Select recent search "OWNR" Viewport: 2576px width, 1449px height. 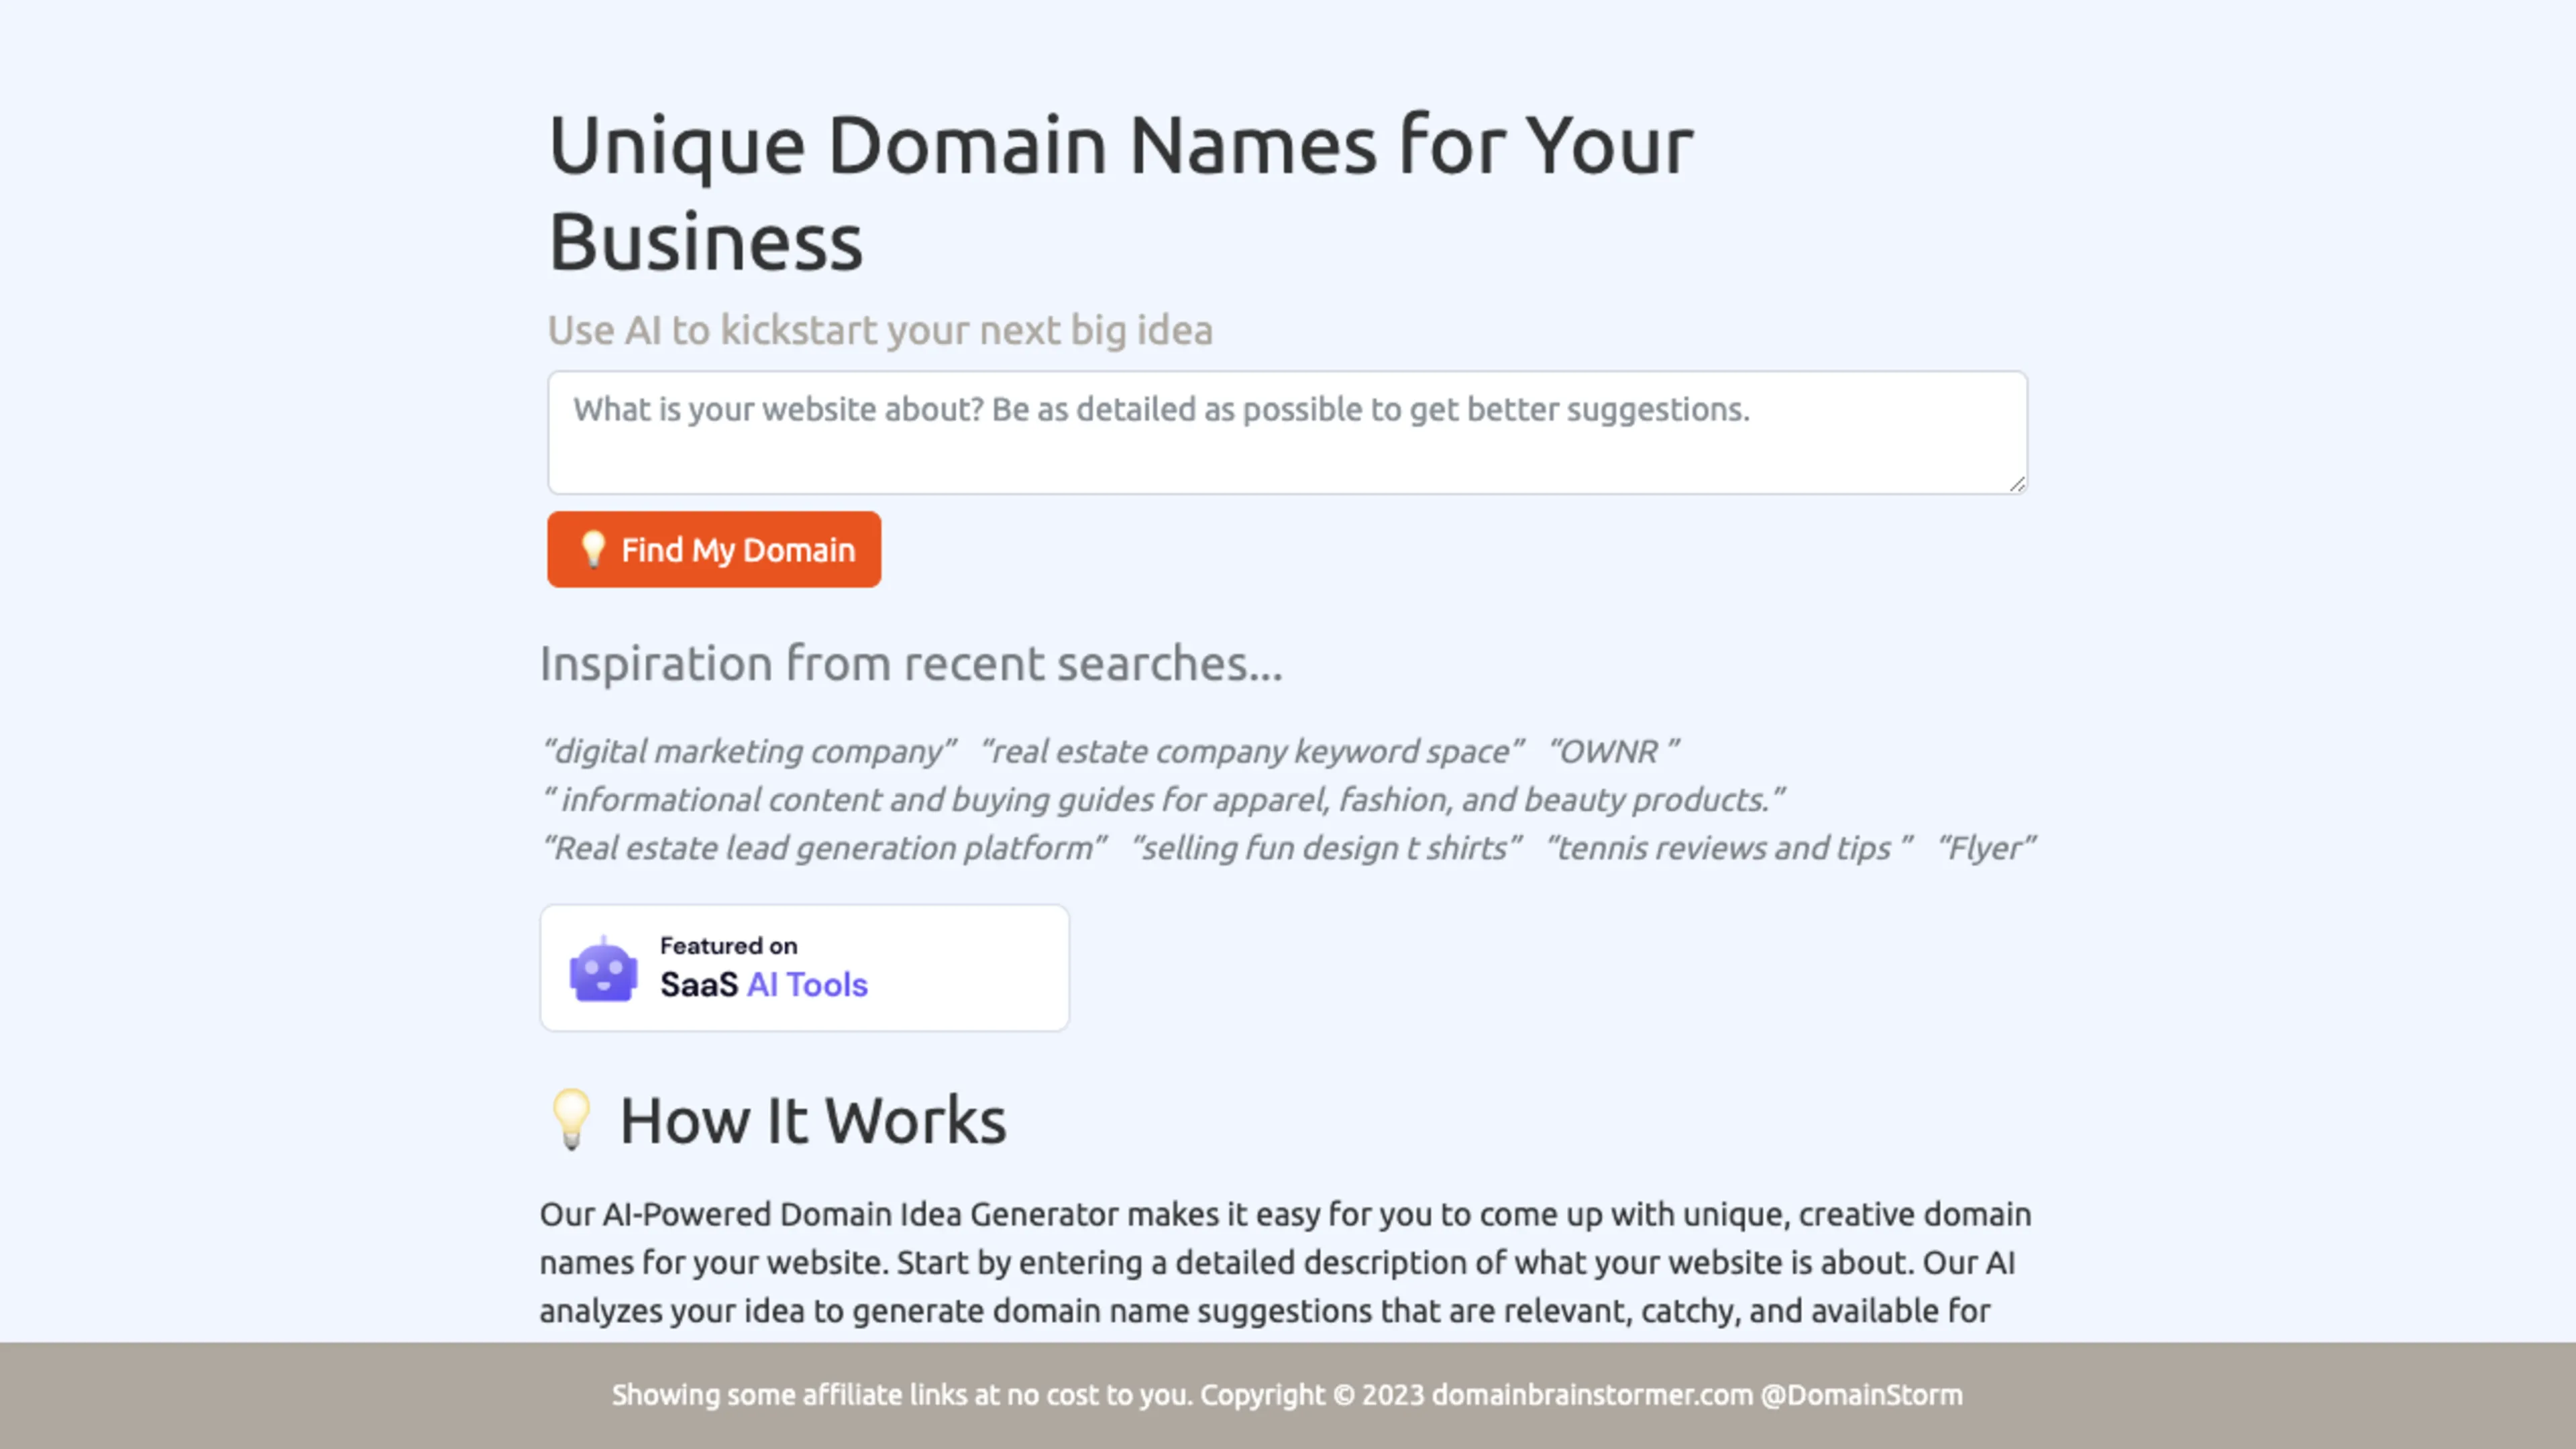point(1613,751)
